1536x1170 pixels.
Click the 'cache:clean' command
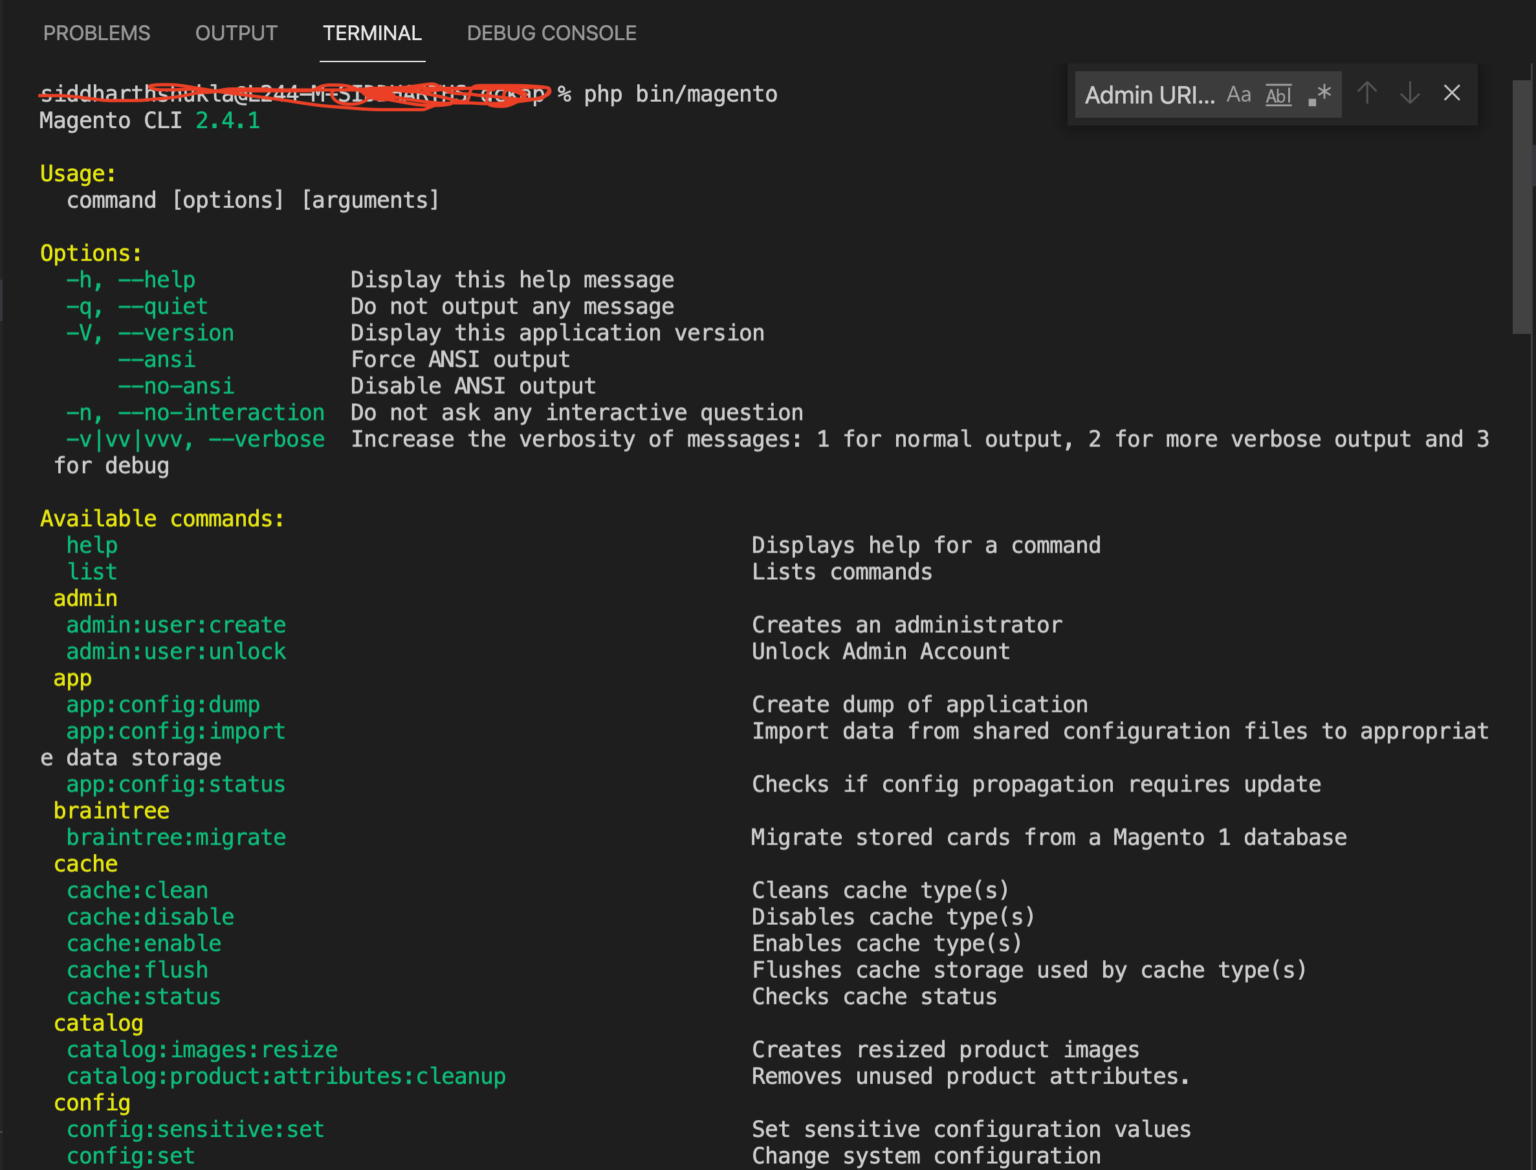click(138, 890)
